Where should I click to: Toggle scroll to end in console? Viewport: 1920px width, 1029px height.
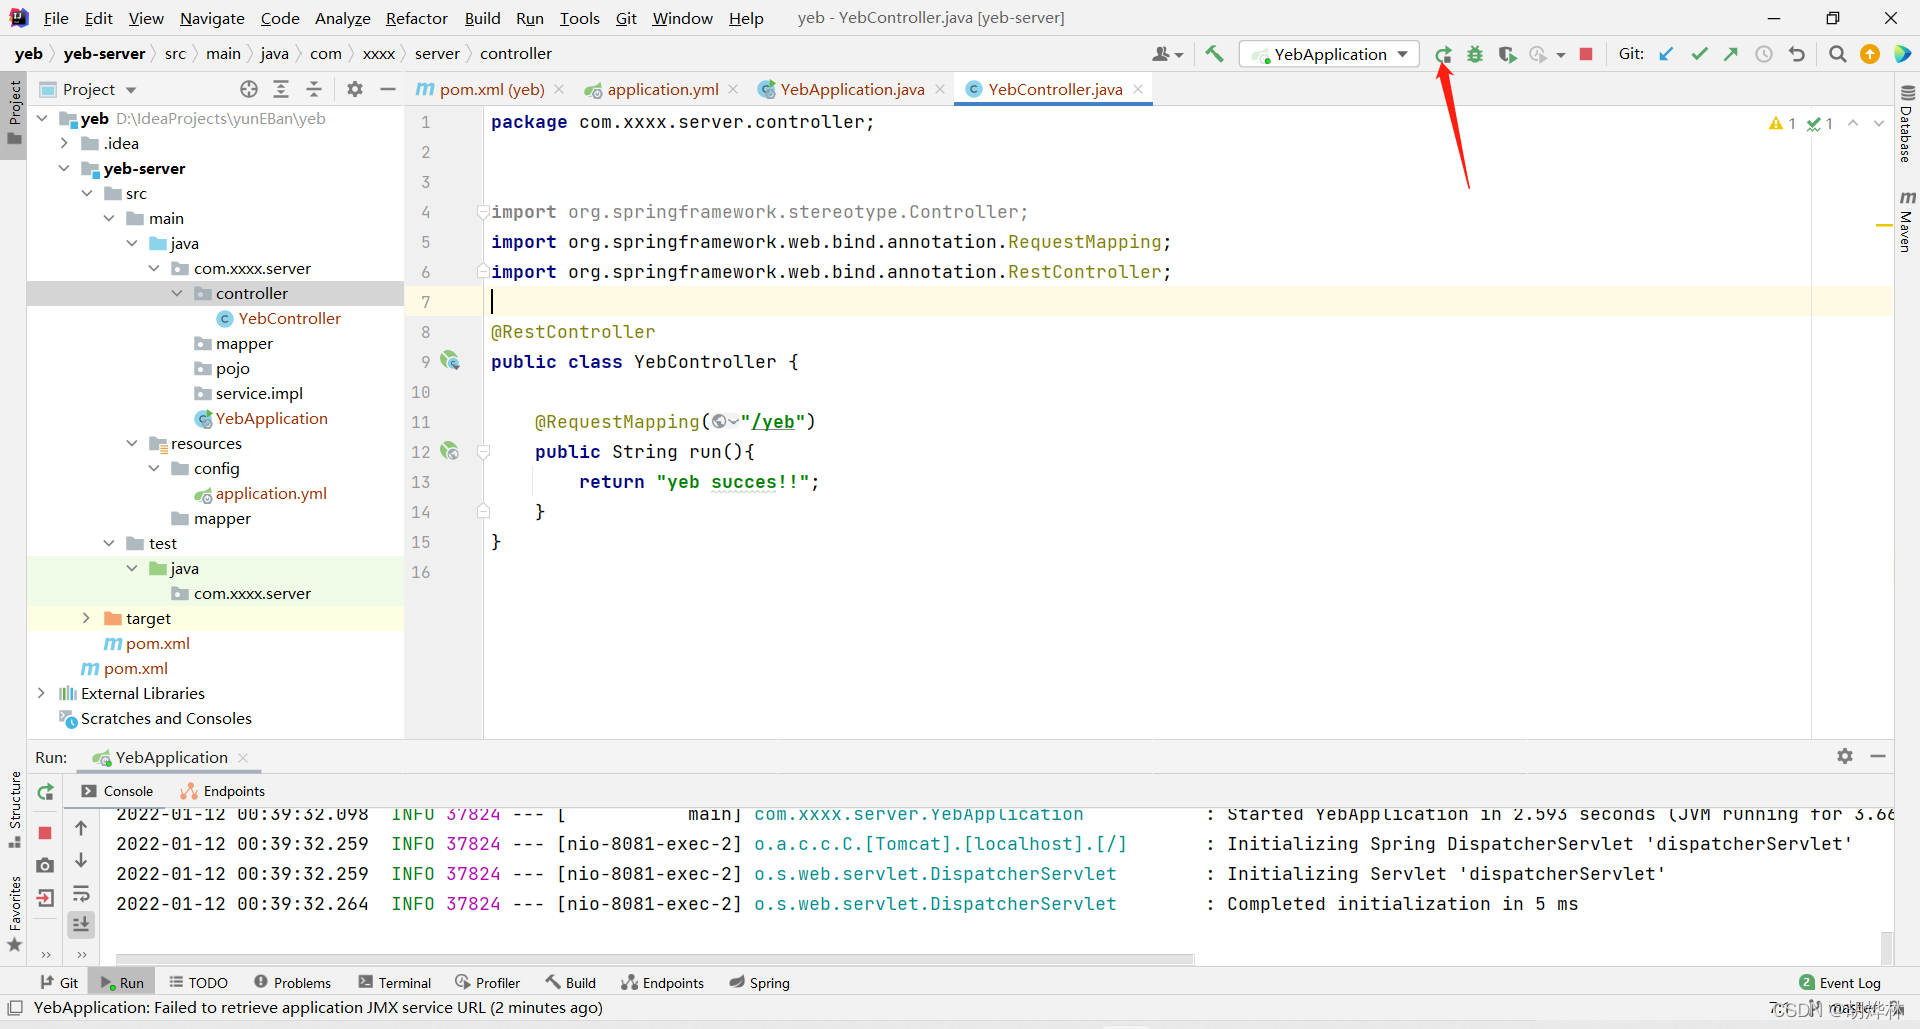[x=81, y=925]
